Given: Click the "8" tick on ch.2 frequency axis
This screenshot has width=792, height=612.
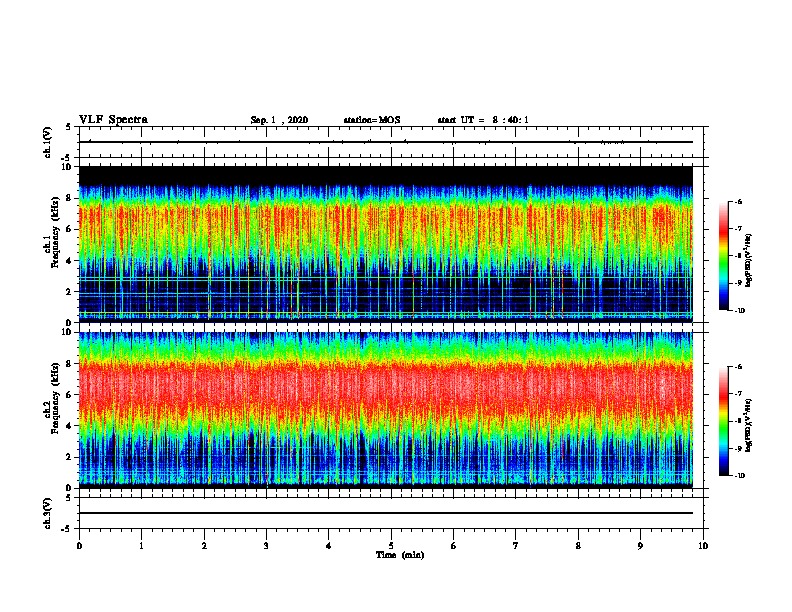Looking at the screenshot, I should point(70,363).
